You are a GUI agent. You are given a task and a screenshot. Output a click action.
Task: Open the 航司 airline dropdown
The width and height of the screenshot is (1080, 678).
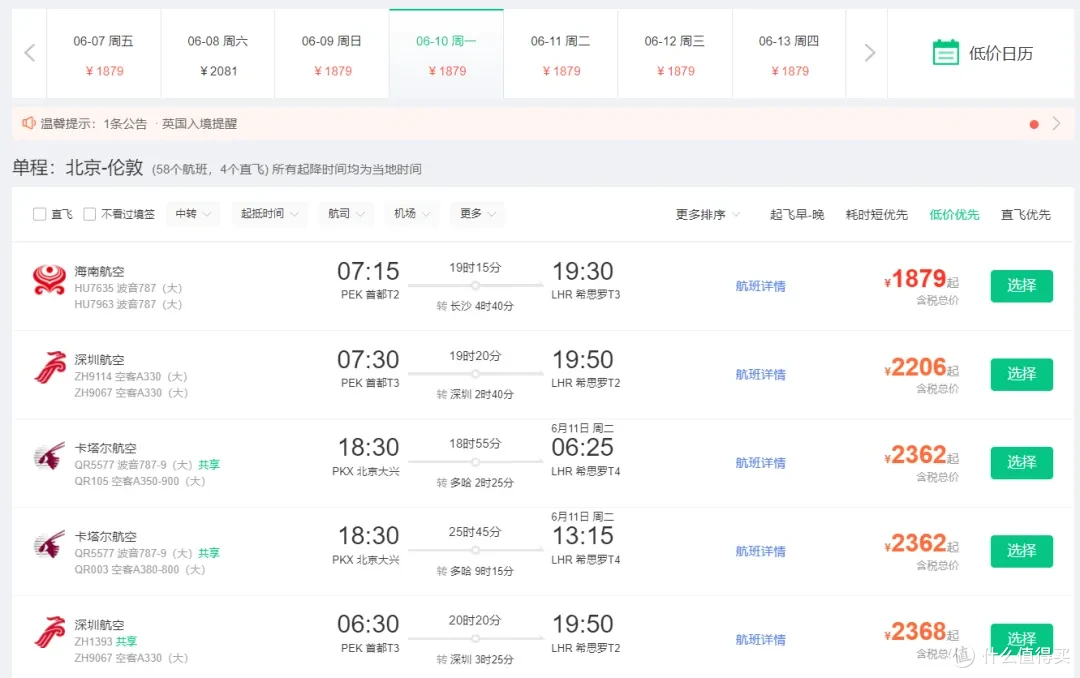point(346,214)
